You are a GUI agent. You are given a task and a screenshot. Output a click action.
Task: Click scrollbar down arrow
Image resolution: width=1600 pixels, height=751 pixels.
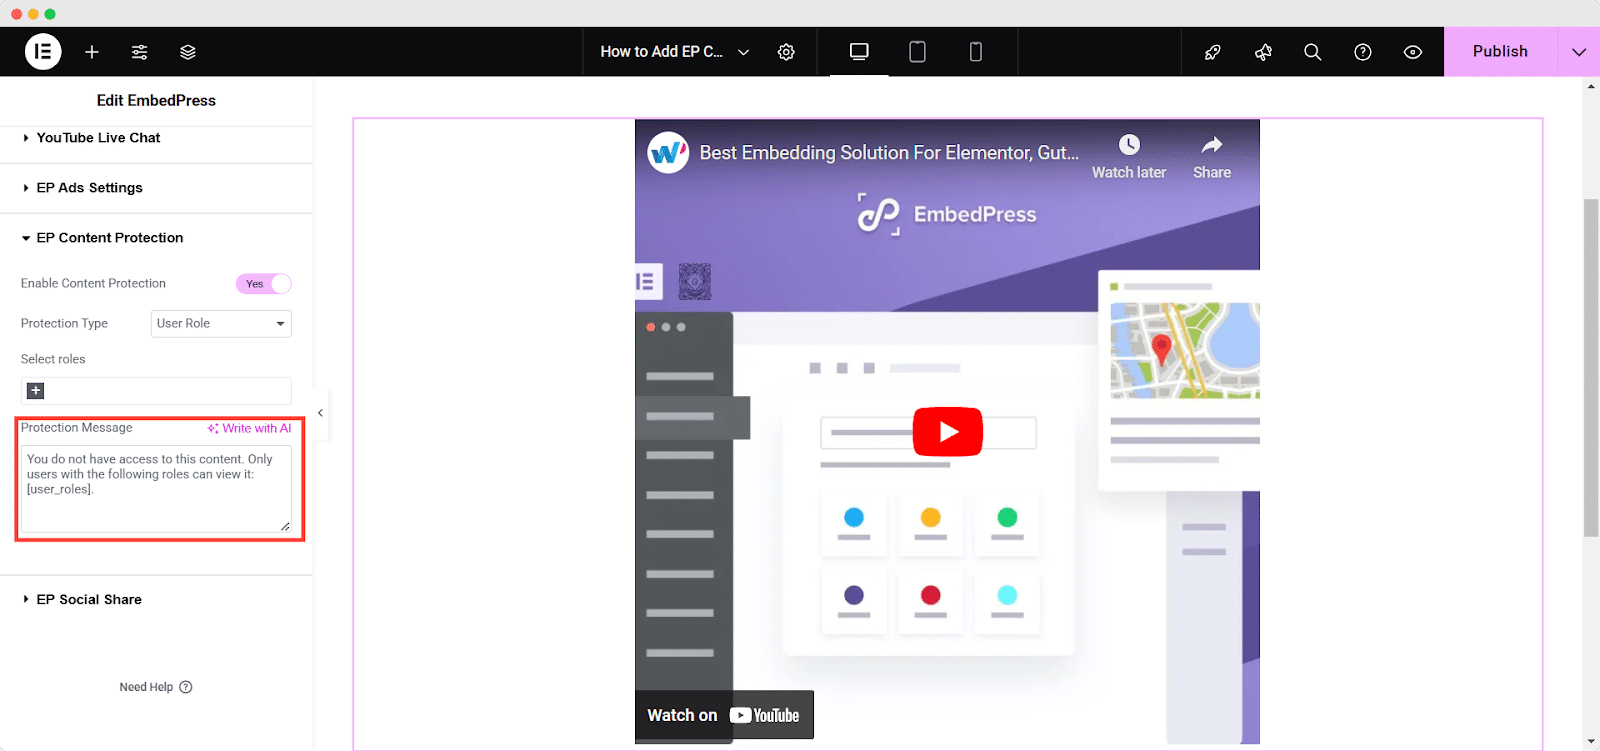coord(1591,742)
